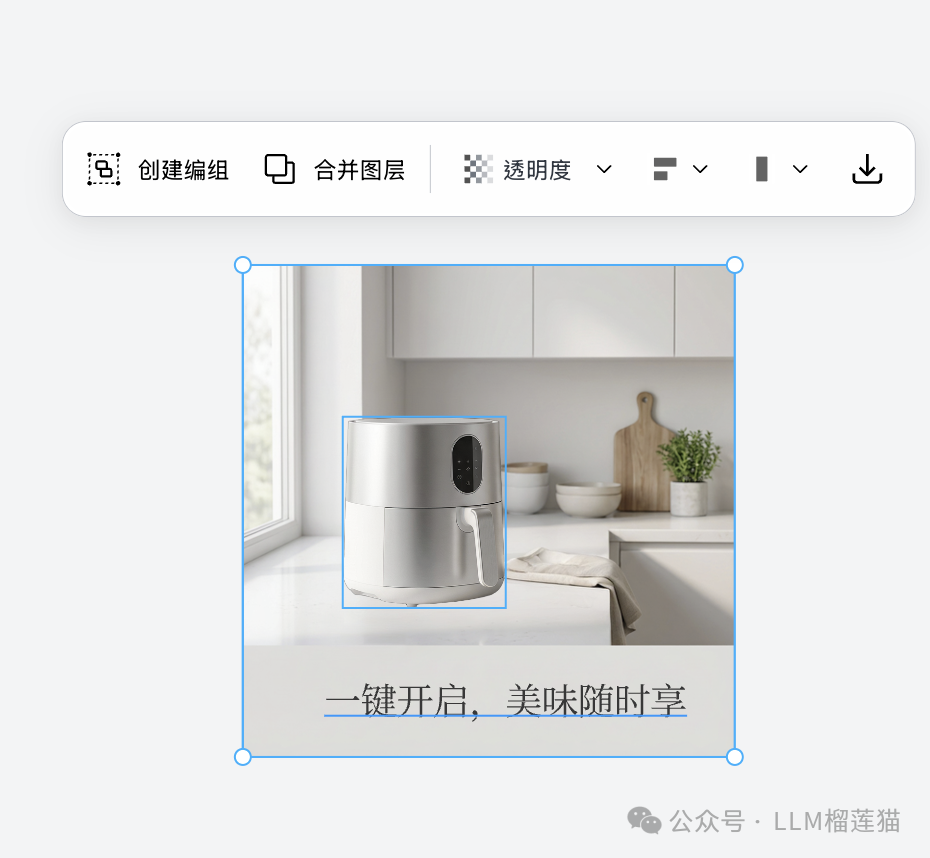The width and height of the screenshot is (930, 858).
Task: Click the top-left selection handle of the image
Action: [242, 265]
